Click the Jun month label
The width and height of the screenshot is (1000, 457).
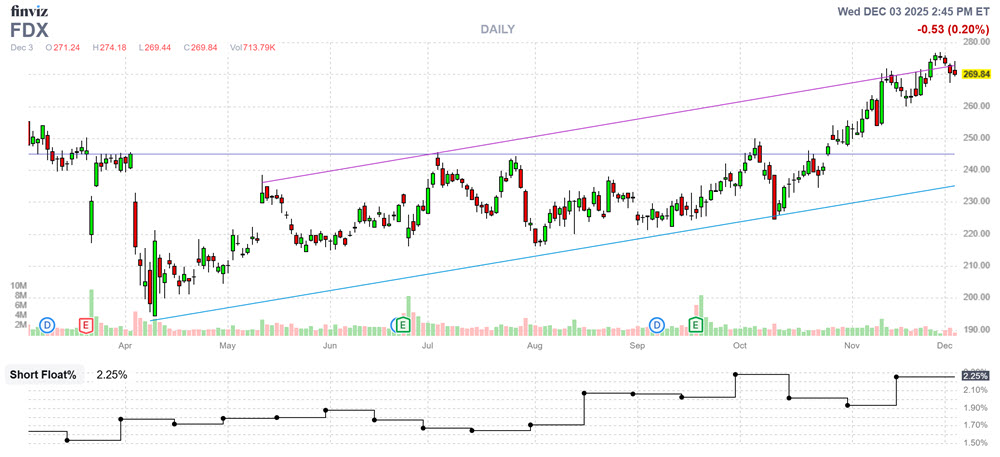tap(329, 345)
